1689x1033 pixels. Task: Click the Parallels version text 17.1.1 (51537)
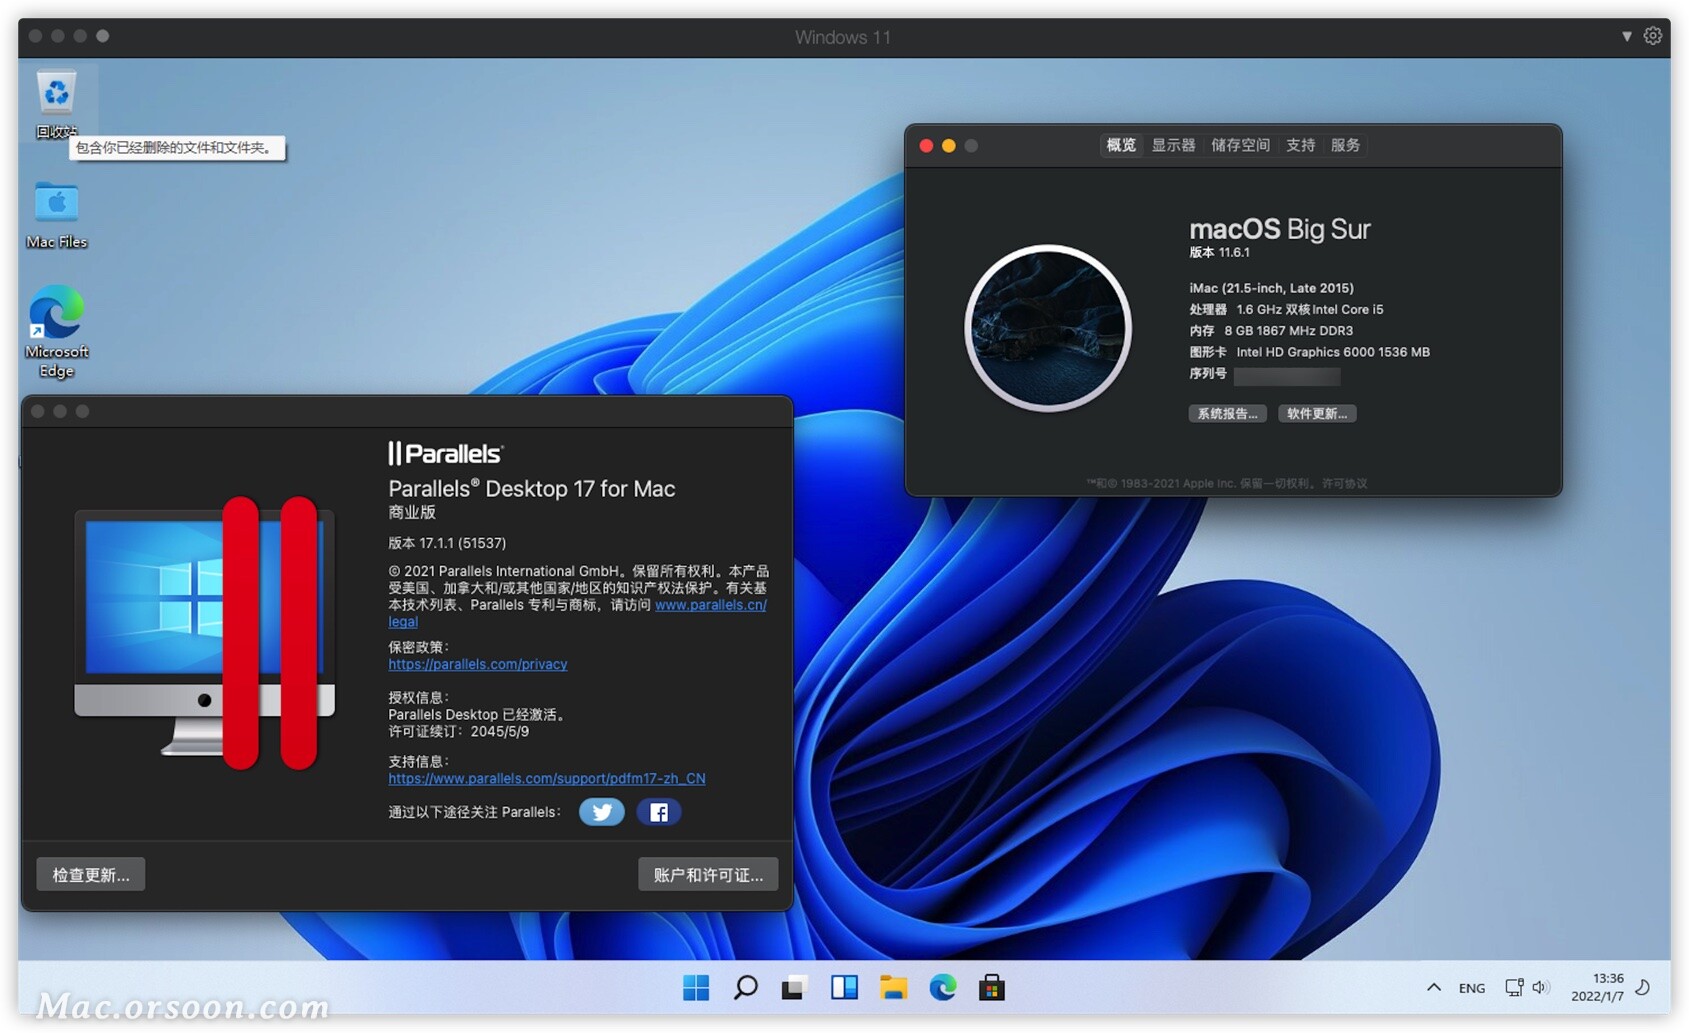point(447,543)
